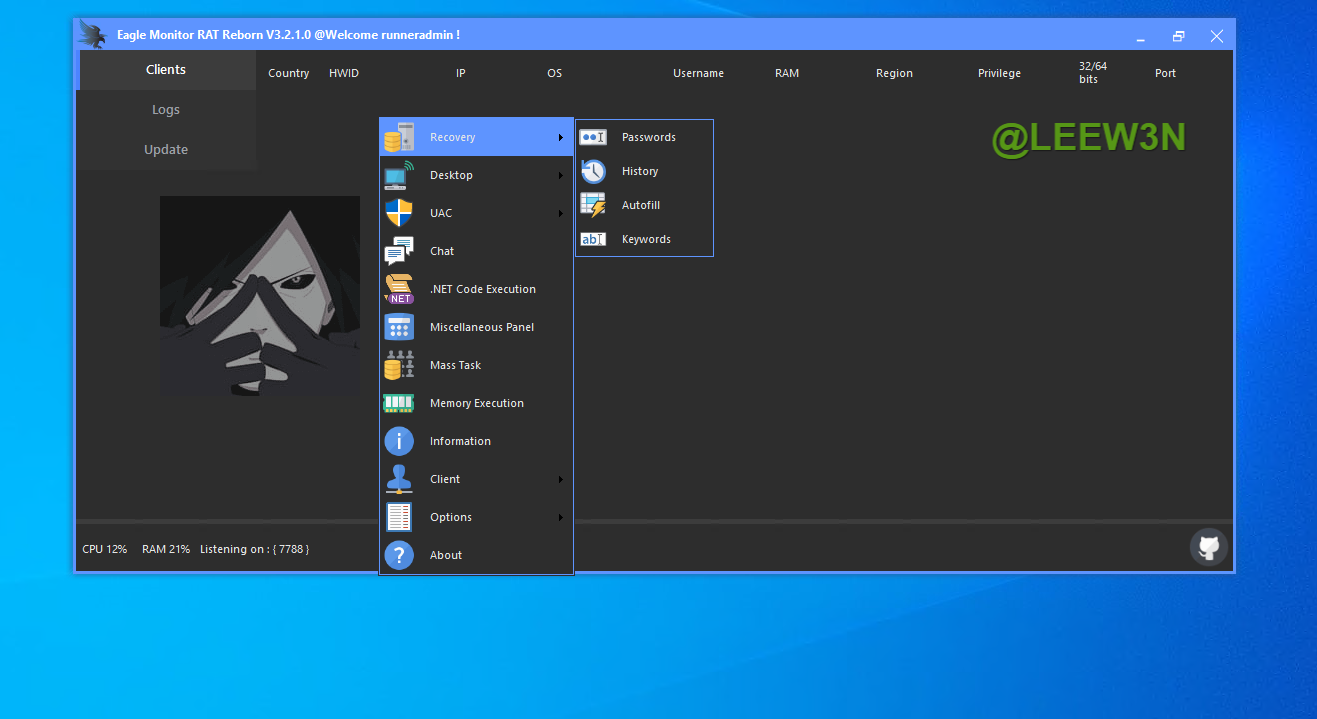1317x719 pixels.
Task: Expand the Options submenu arrow
Action: coord(561,518)
